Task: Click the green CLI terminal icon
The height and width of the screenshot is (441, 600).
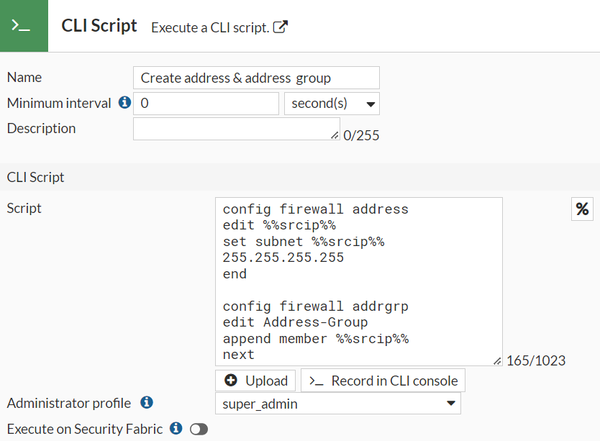Action: (23, 26)
